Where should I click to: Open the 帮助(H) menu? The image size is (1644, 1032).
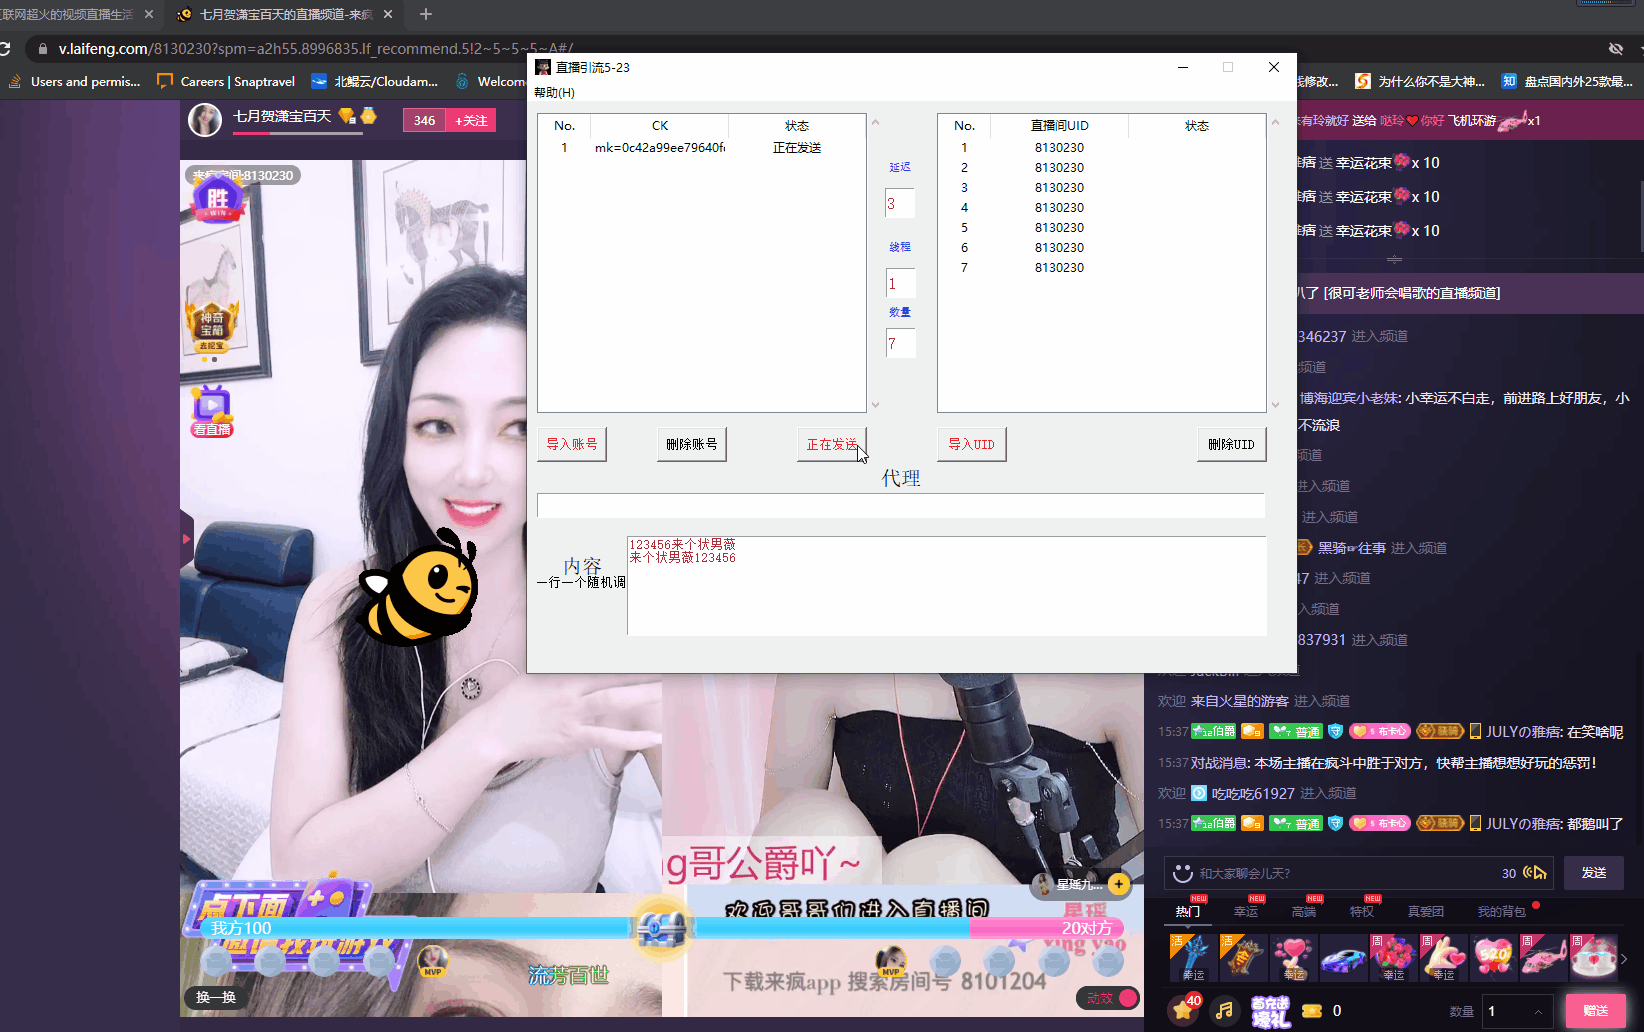click(x=554, y=92)
